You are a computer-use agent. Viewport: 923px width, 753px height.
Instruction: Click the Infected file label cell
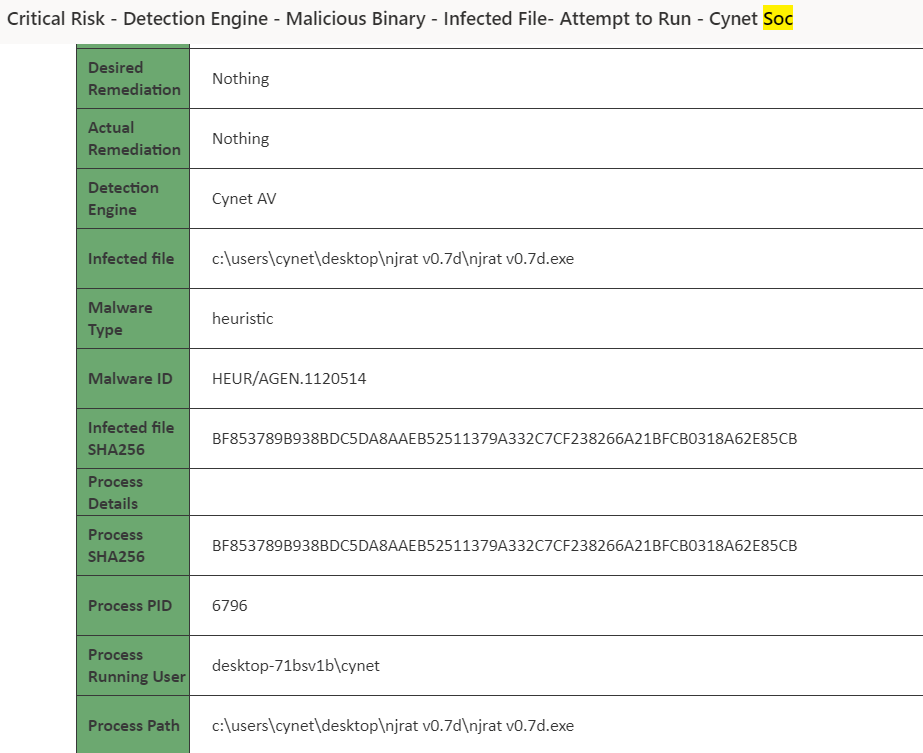133,258
